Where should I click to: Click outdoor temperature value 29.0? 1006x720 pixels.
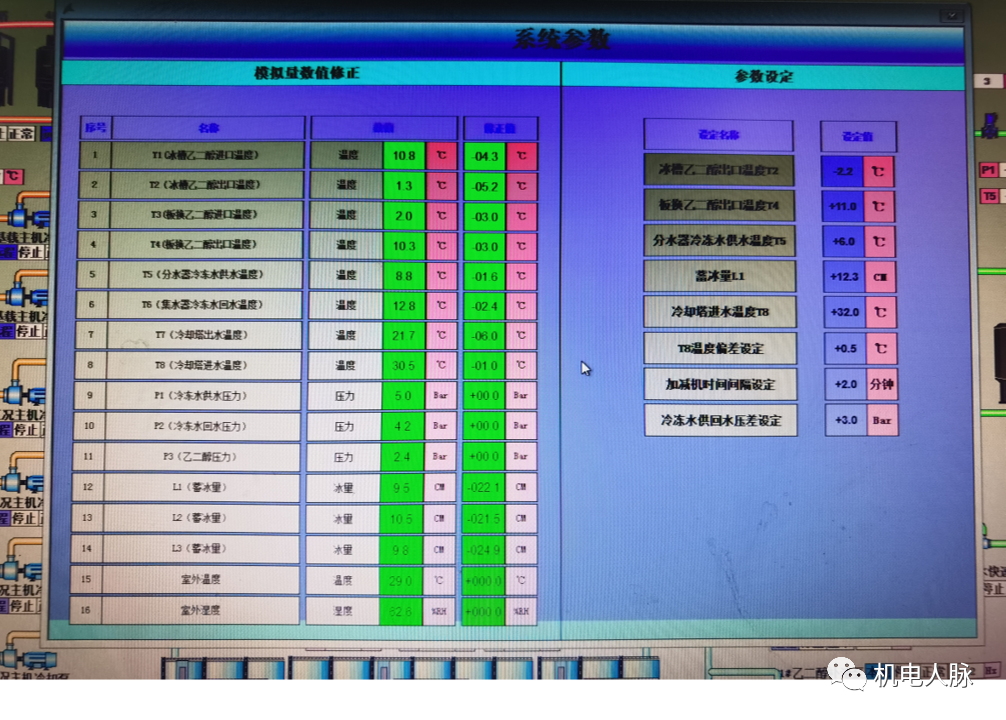pos(401,581)
